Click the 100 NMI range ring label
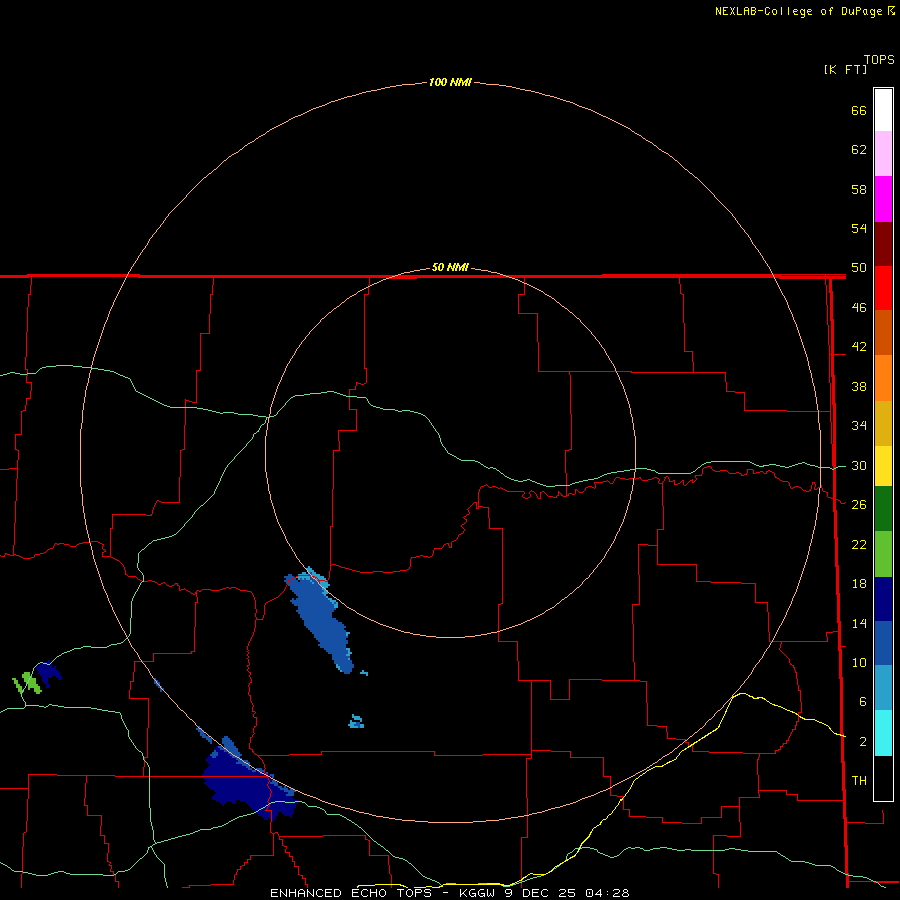900x900 pixels. coord(450,82)
